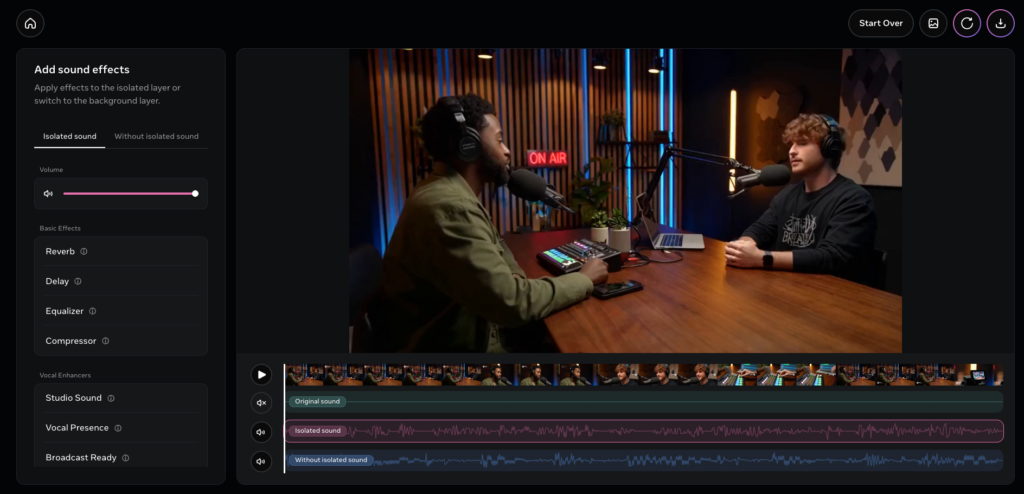The image size is (1024, 494).
Task: Play the video from the timeline
Action: [261, 375]
